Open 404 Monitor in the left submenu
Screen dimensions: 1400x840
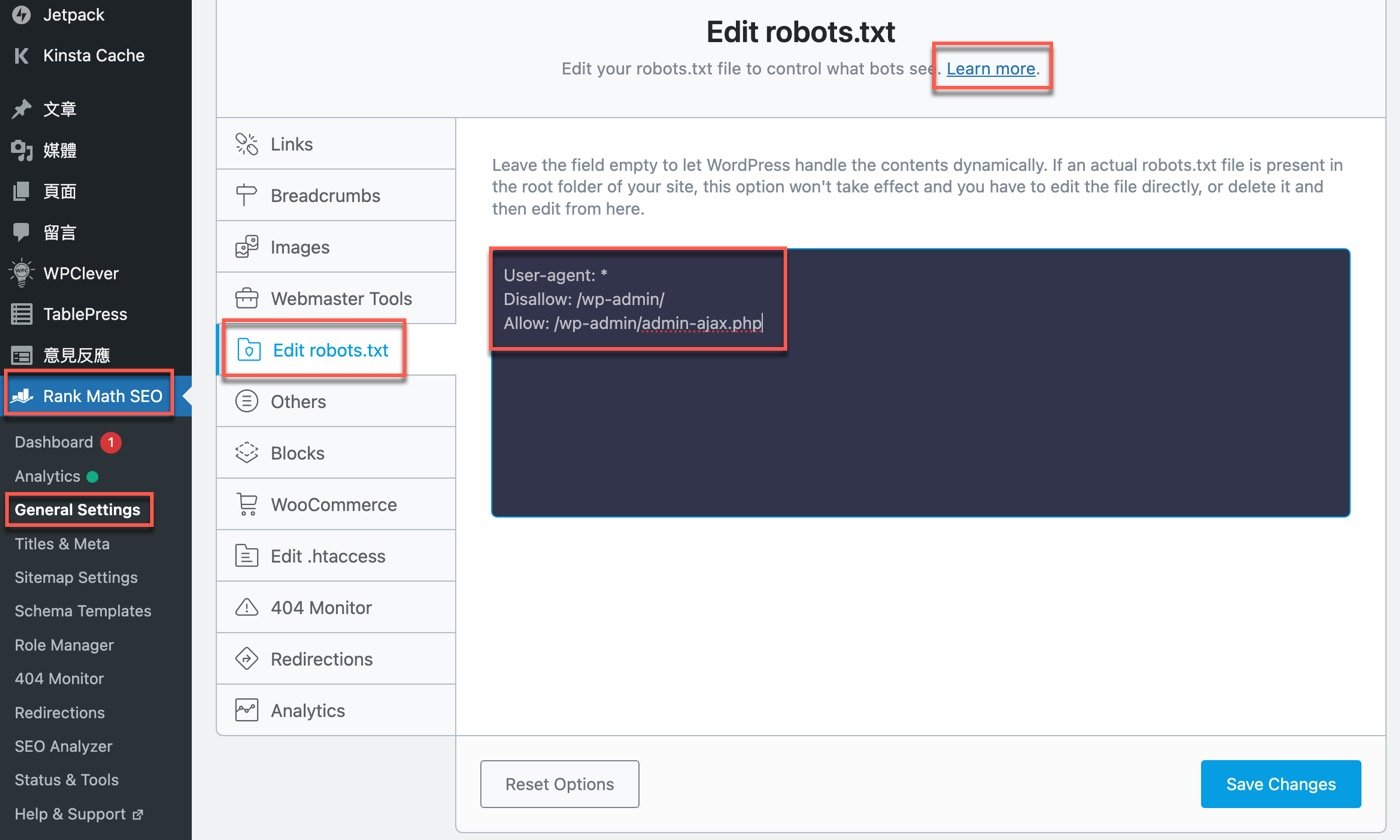[x=59, y=678]
